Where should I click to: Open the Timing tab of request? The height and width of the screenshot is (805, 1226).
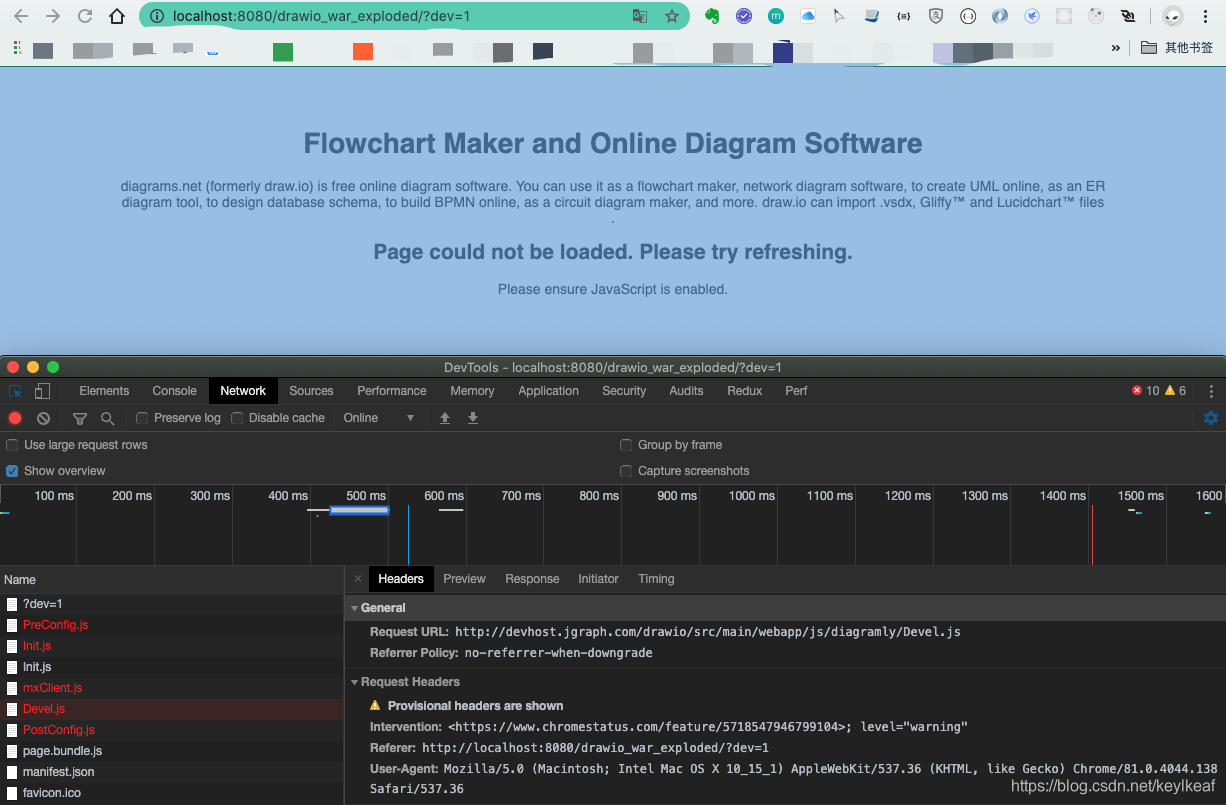[x=656, y=579]
